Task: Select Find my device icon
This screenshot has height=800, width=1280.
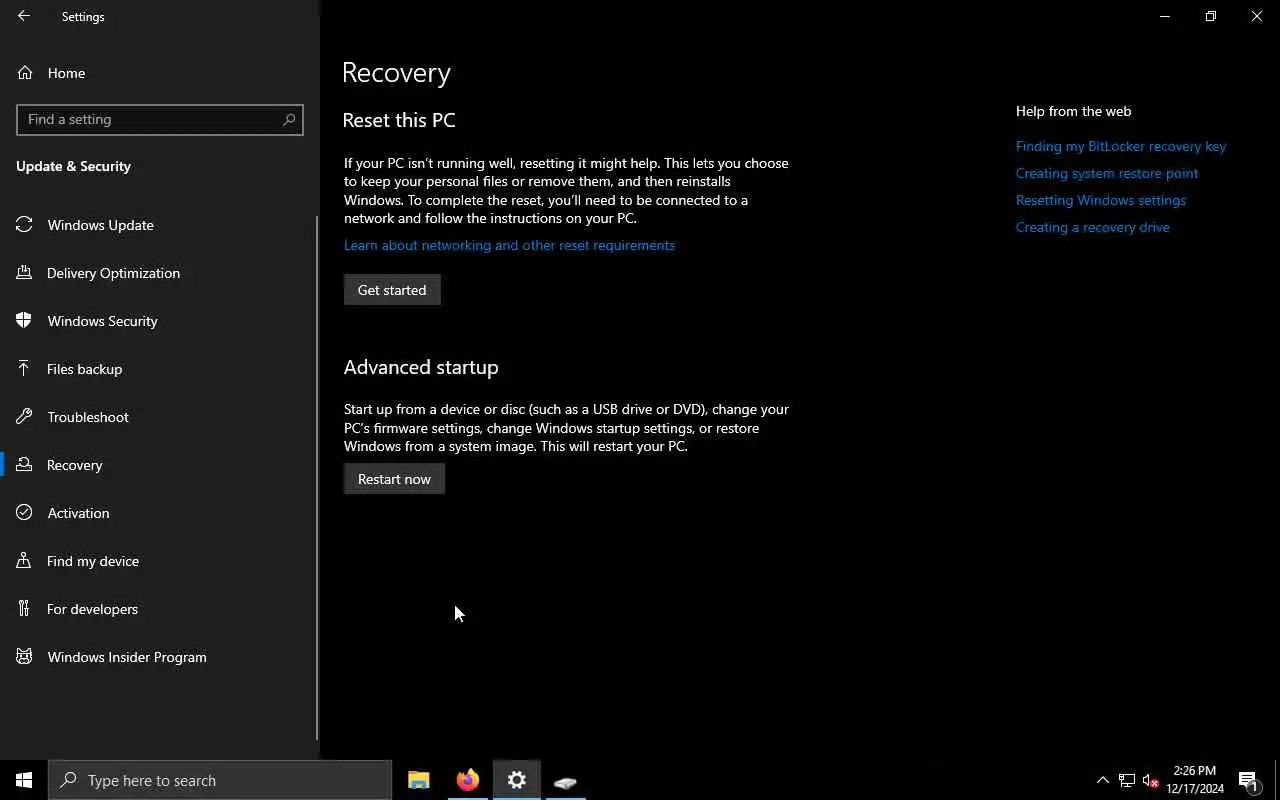Action: click(x=24, y=561)
